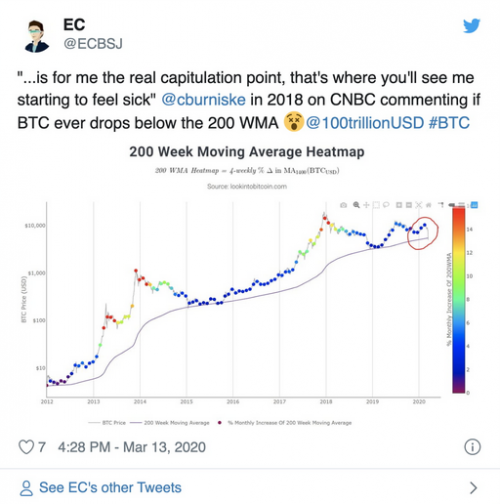Toggle BTC Price legend series
The height and width of the screenshot is (504, 500).
click(107, 423)
